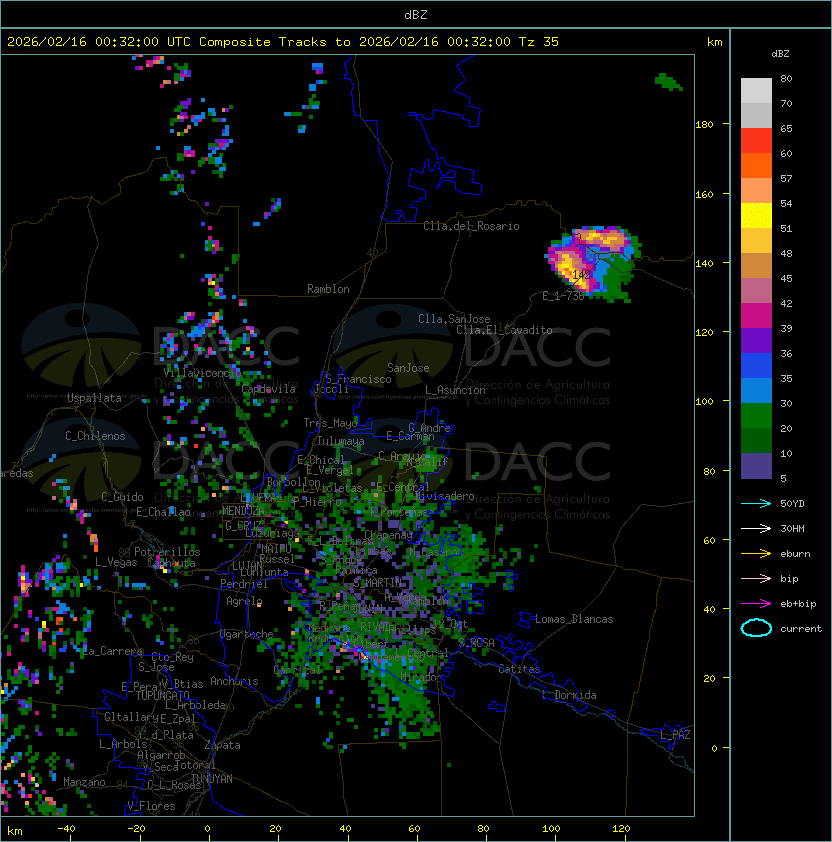Click the 'C_Guido' place label
The height and width of the screenshot is (842, 832).
[122, 497]
